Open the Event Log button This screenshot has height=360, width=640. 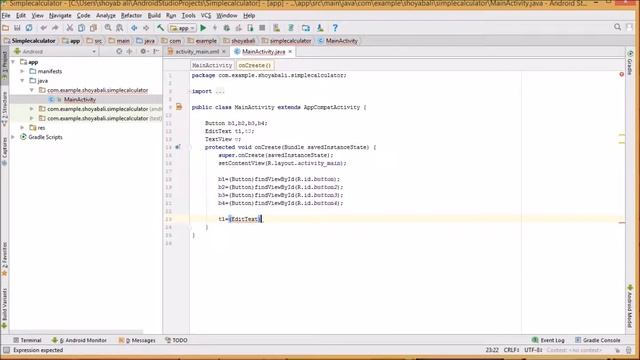pyautogui.click(x=548, y=340)
